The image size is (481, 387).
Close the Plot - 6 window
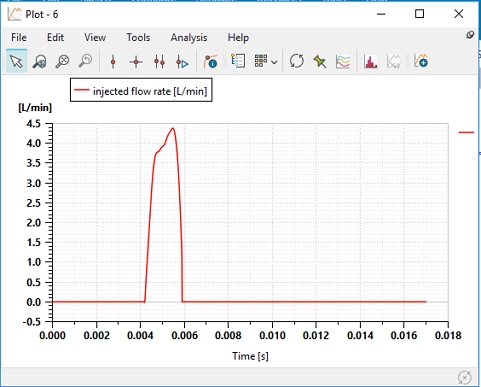(x=459, y=14)
